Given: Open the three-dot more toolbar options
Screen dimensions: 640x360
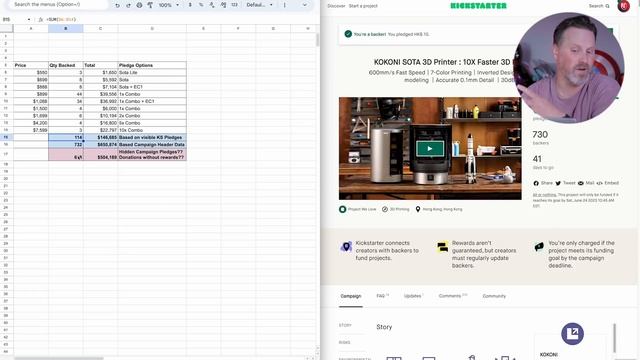Looking at the screenshot, I should coord(284,5).
